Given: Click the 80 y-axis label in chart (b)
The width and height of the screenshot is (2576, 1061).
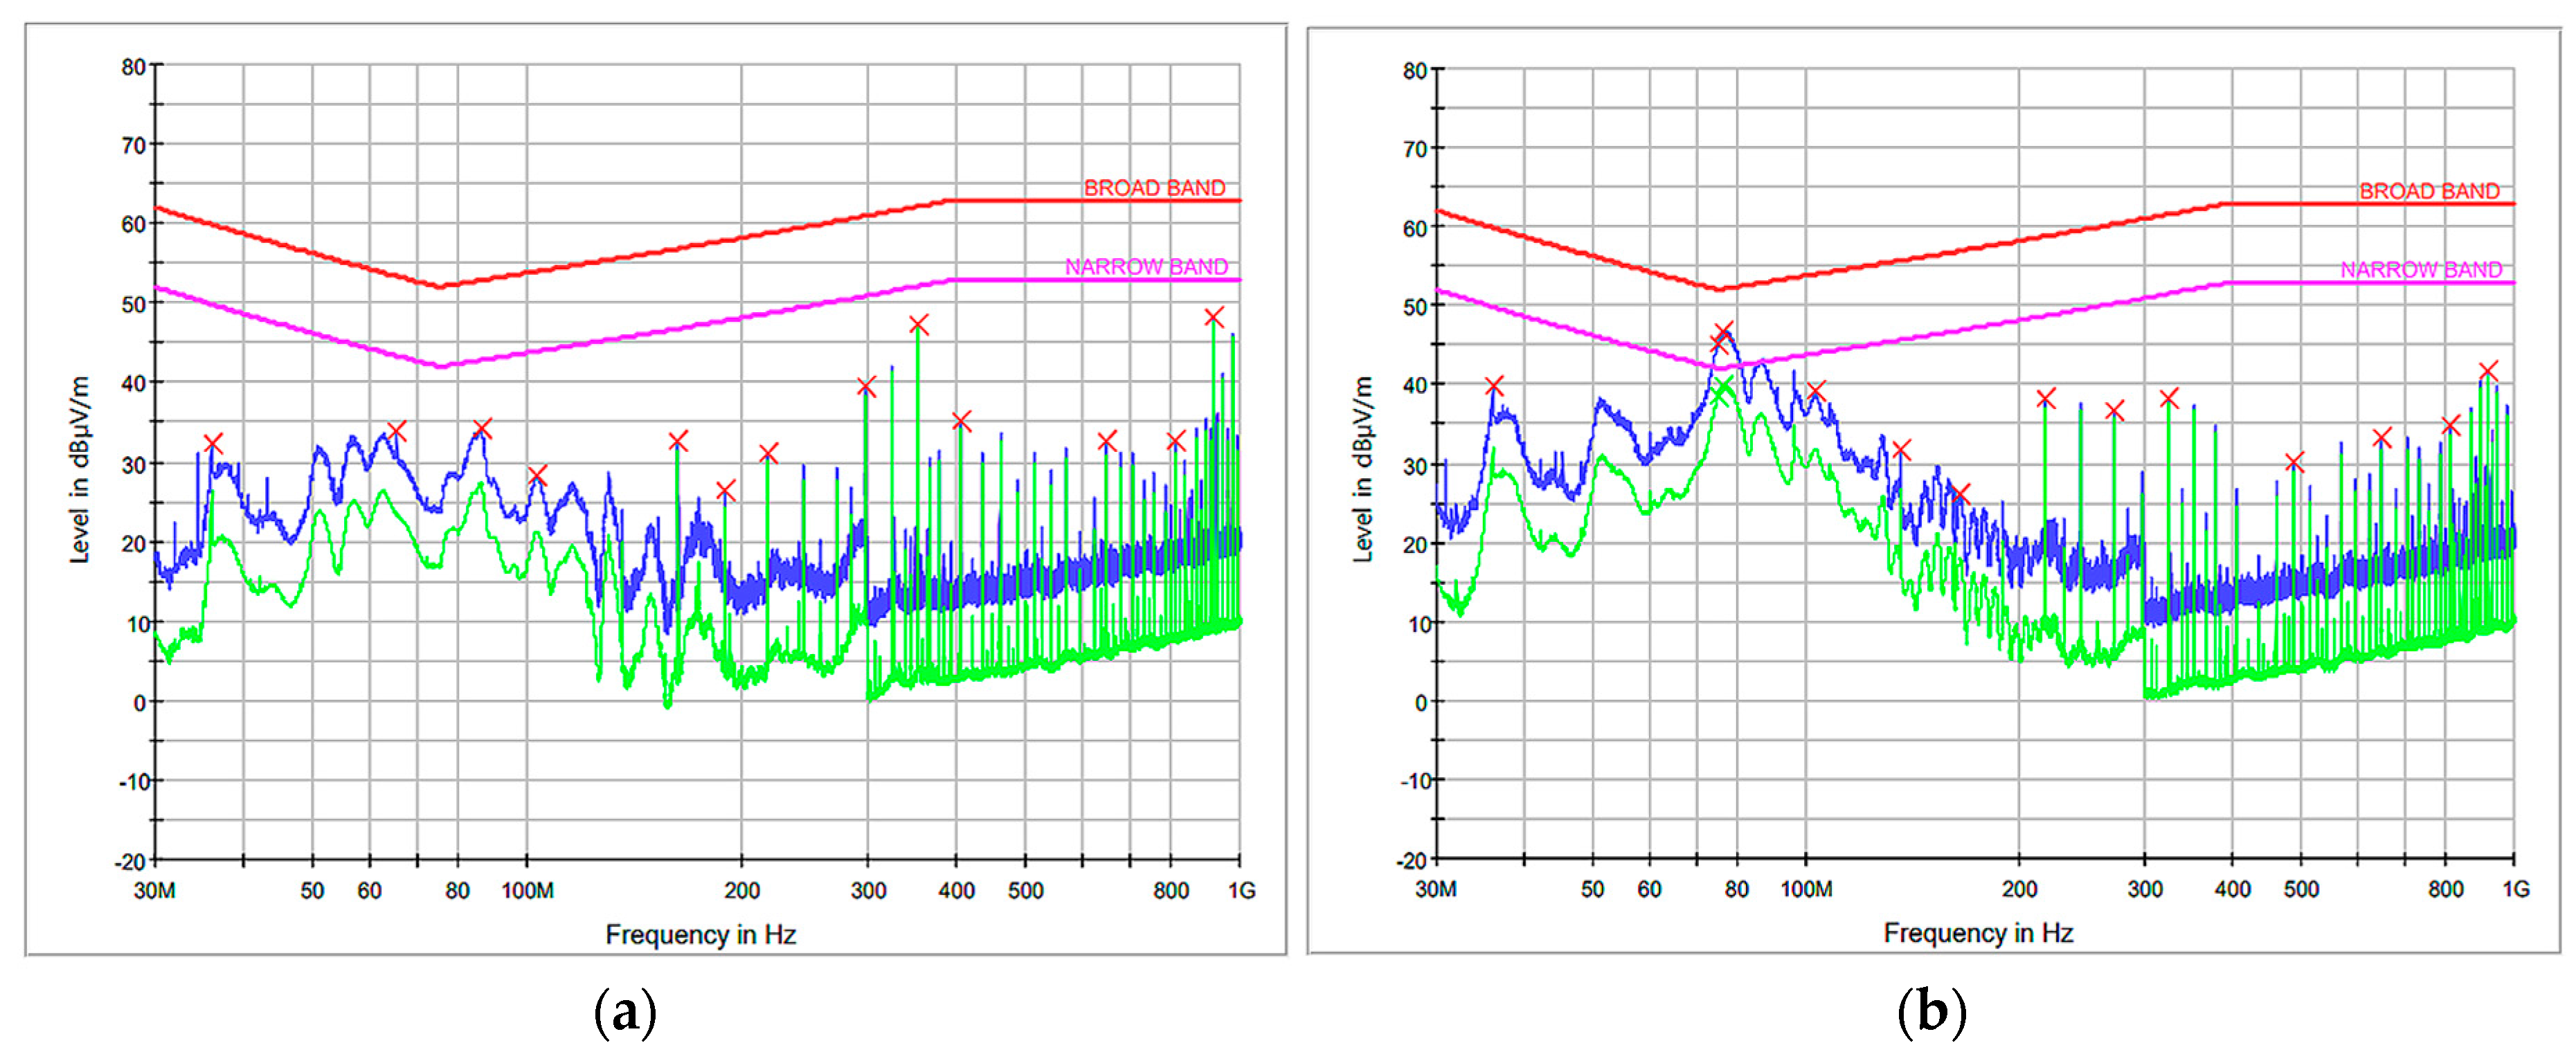Looking at the screenshot, I should pyautogui.click(x=1414, y=71).
